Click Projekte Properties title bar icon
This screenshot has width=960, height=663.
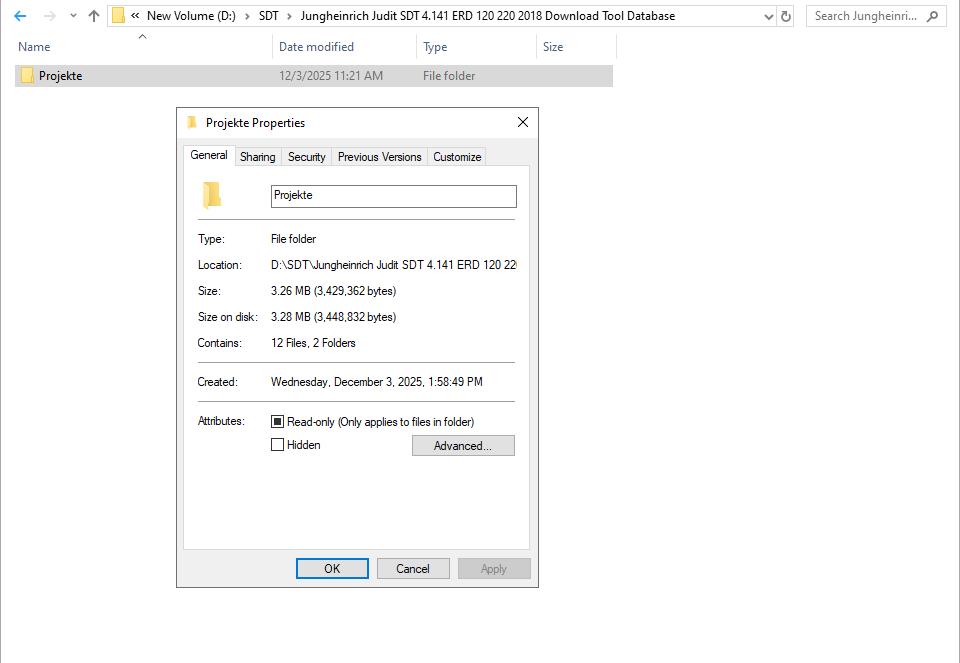[x=192, y=122]
